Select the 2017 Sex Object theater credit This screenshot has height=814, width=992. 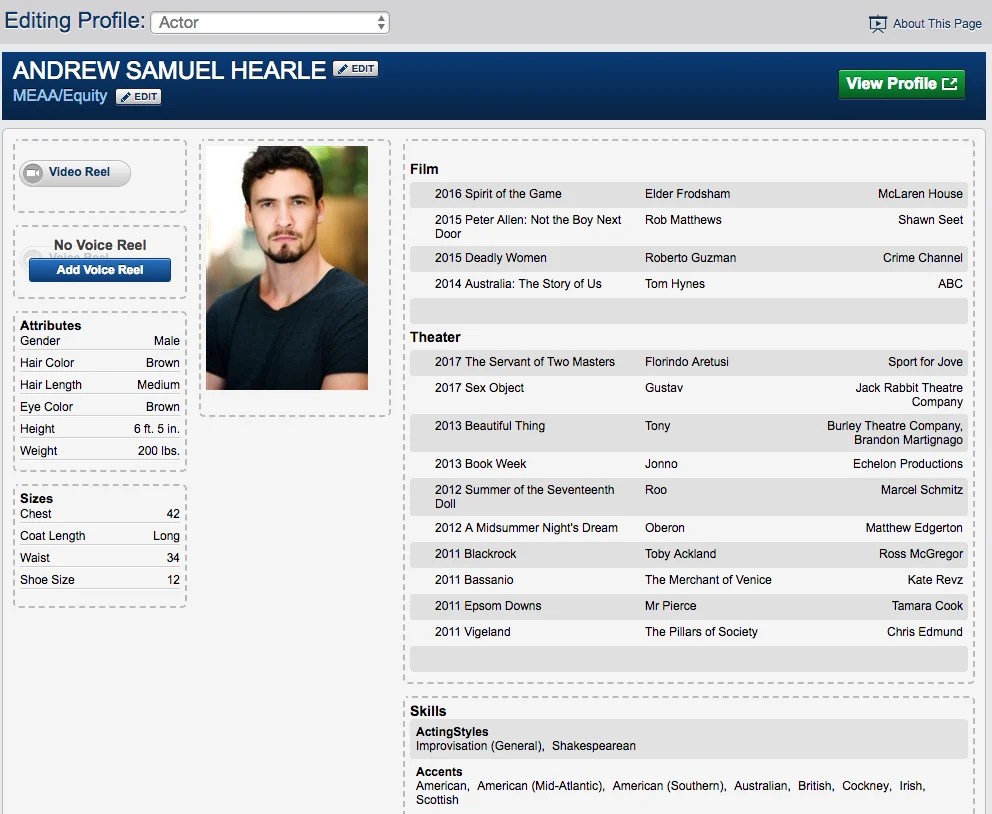(687, 394)
